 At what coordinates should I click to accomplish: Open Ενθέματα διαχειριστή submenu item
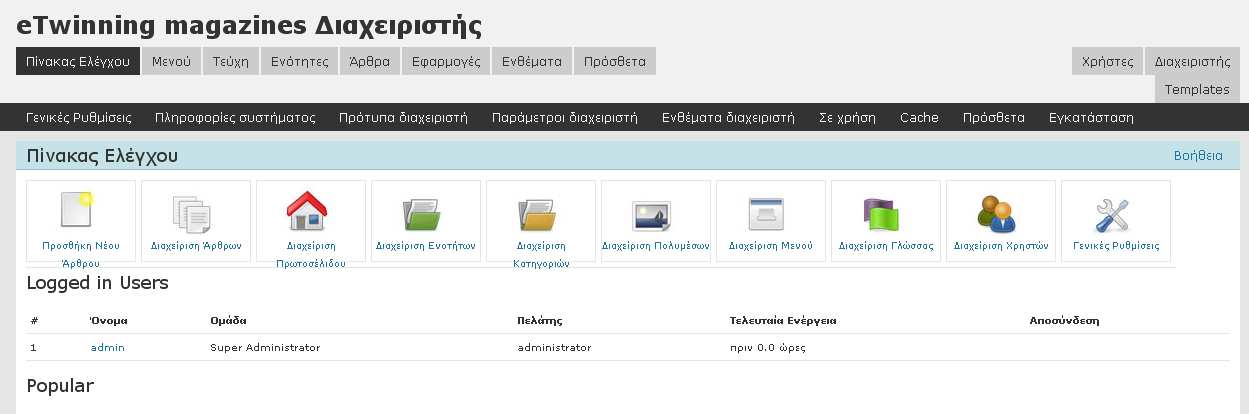click(x=728, y=117)
